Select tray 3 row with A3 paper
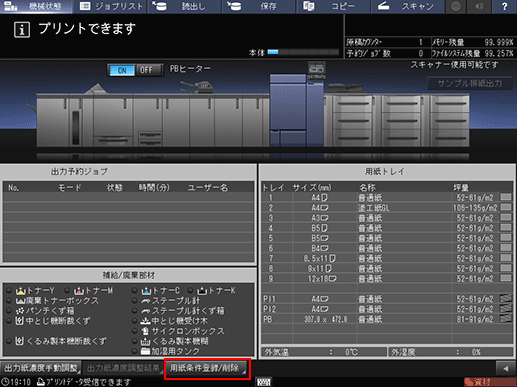 (387, 218)
